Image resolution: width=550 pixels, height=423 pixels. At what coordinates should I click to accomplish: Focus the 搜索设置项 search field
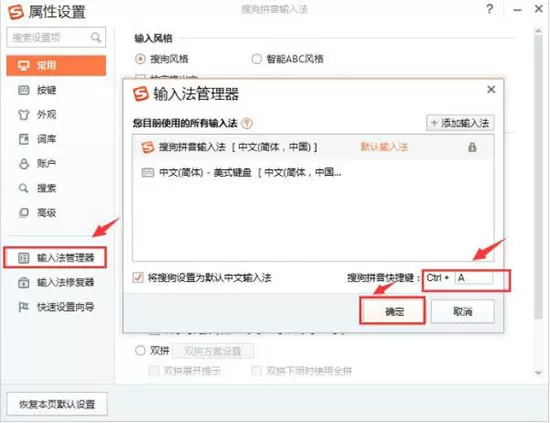56,37
